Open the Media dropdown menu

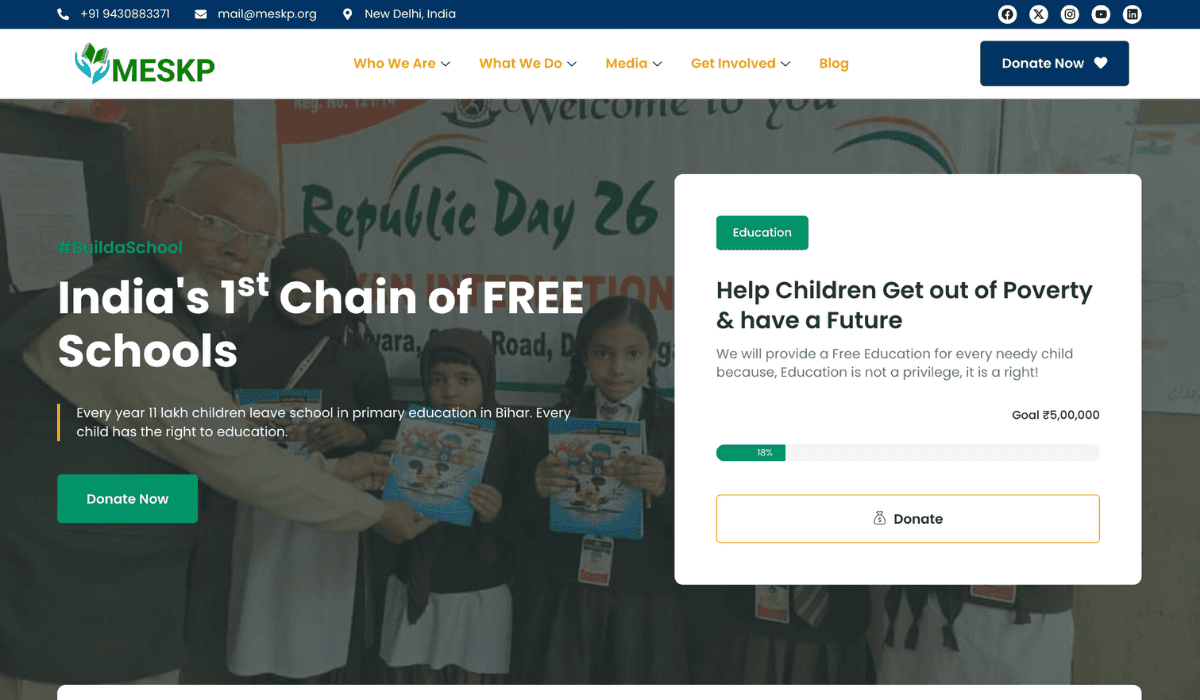pos(634,63)
